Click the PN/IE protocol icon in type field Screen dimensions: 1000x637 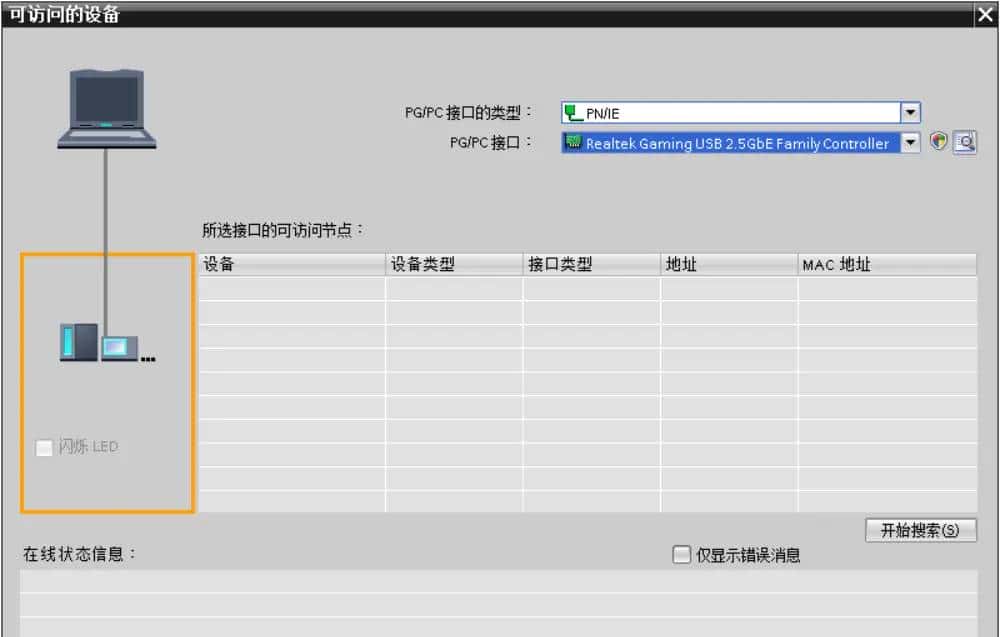[572, 112]
